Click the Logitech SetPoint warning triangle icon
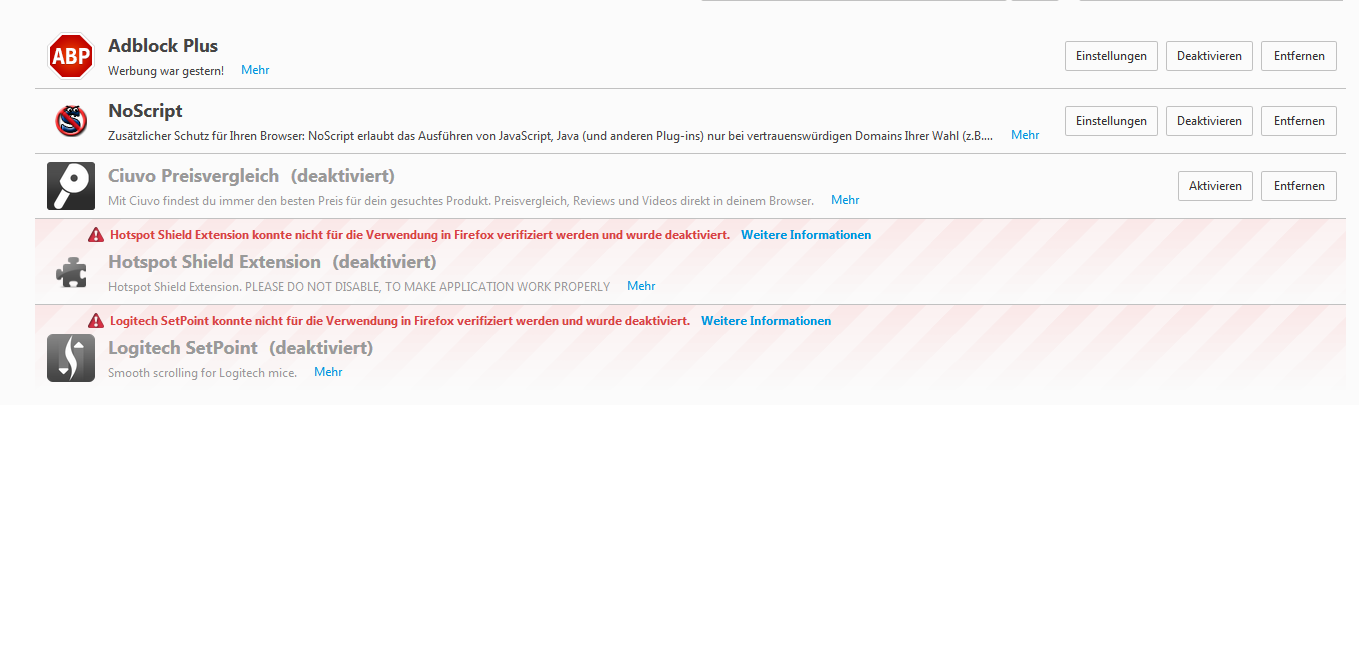The height and width of the screenshot is (662, 1359). tap(96, 321)
